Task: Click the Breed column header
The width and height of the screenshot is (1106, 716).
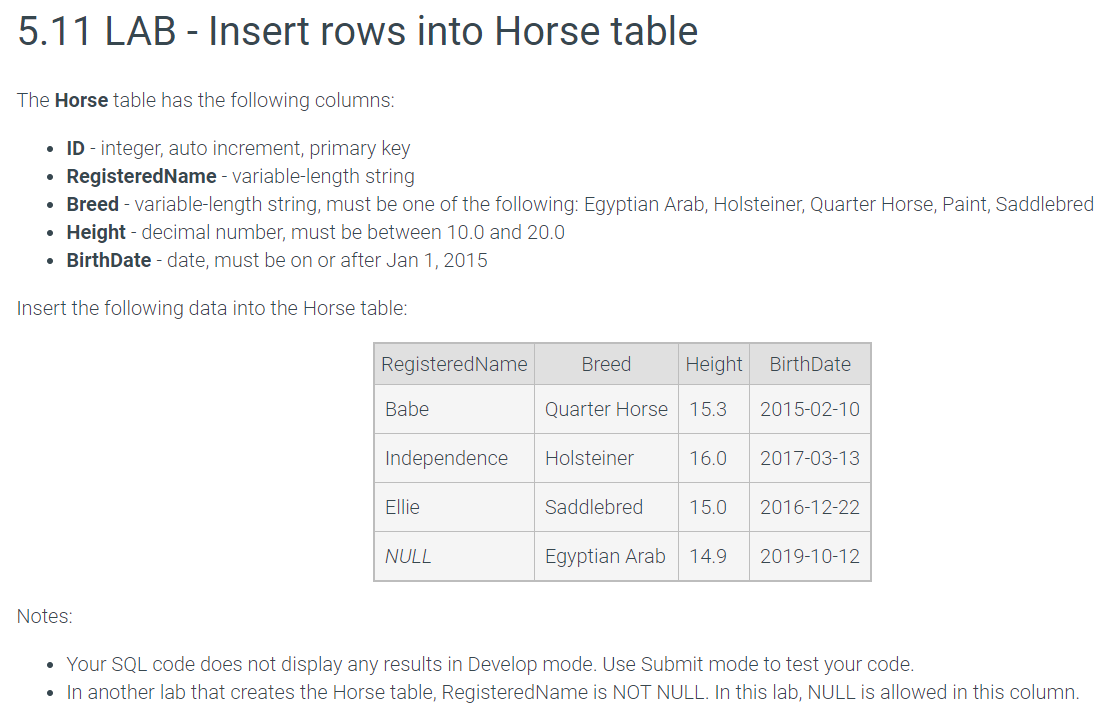Action: pos(607,364)
